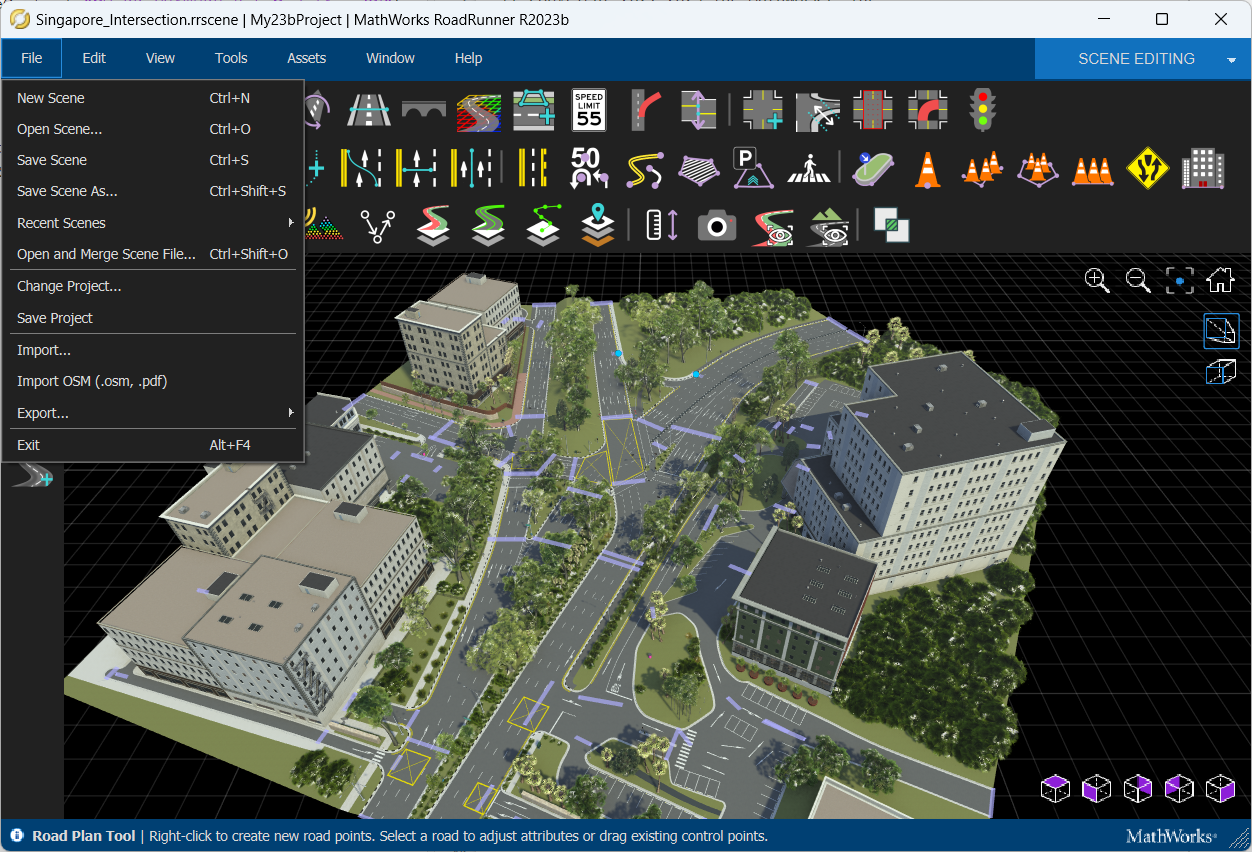Expand the Recent Scenes submenu
Viewport: 1252px width, 852px height.
[150, 223]
